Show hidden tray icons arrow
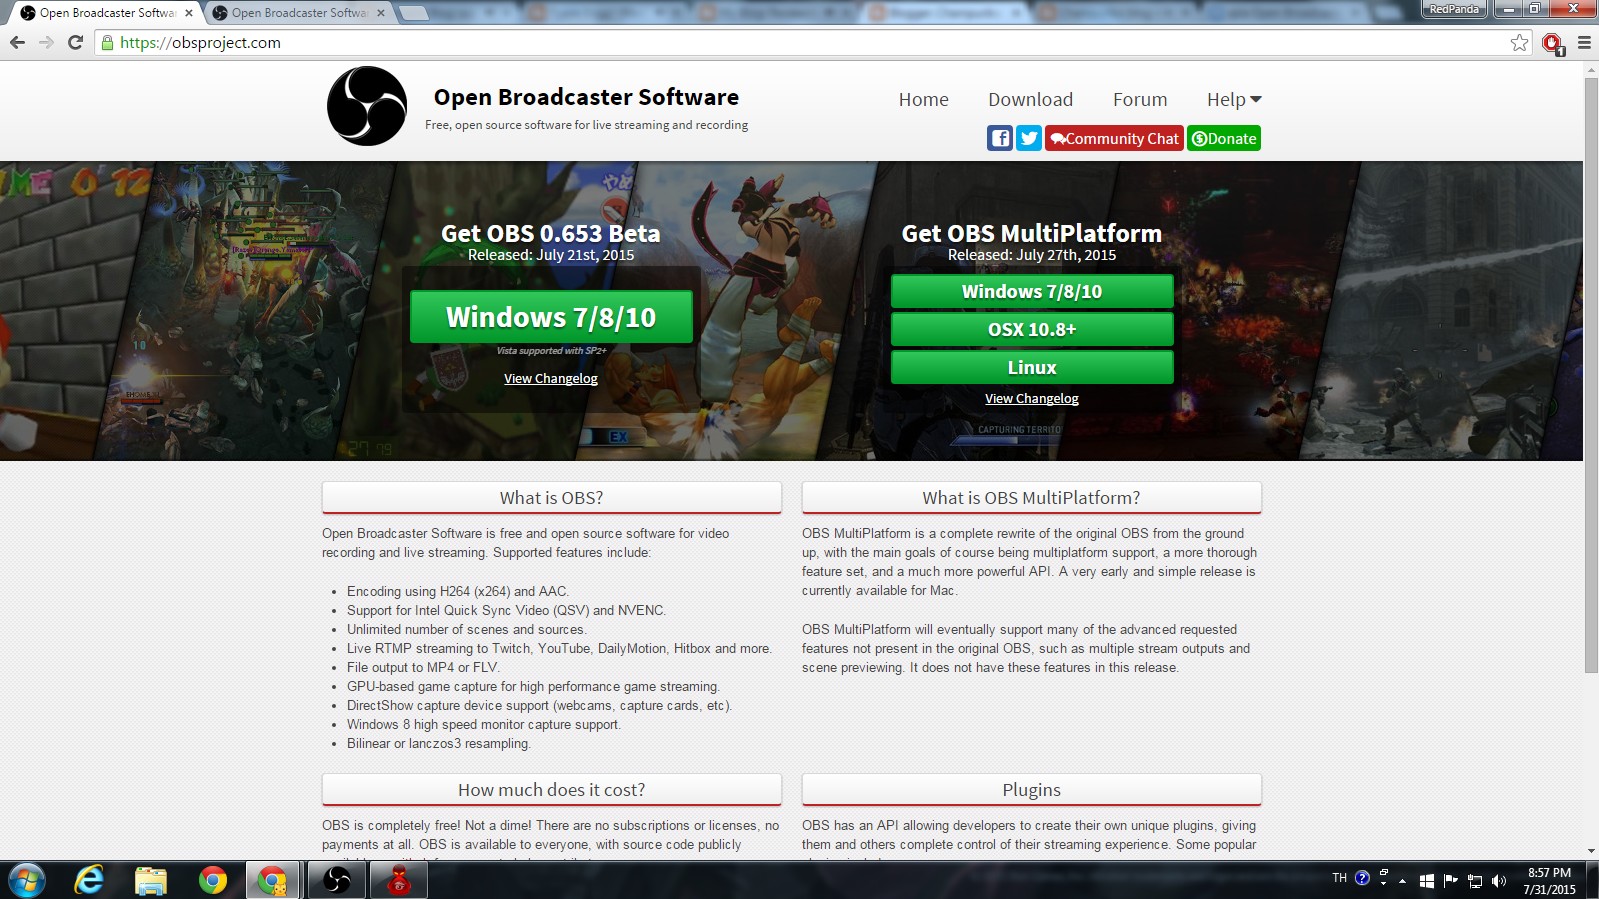The width and height of the screenshot is (1599, 899). tap(1402, 881)
